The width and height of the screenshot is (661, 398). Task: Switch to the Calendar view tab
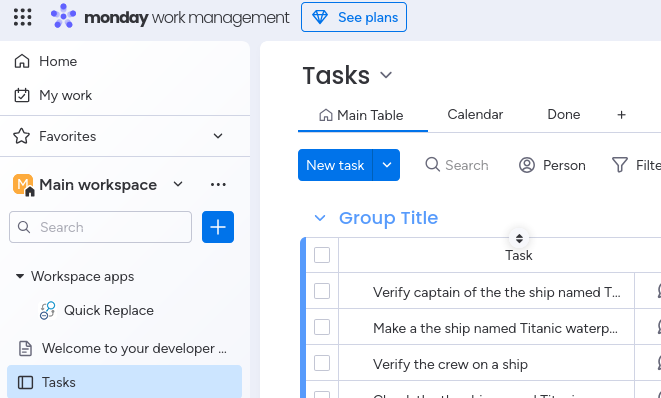tap(475, 115)
